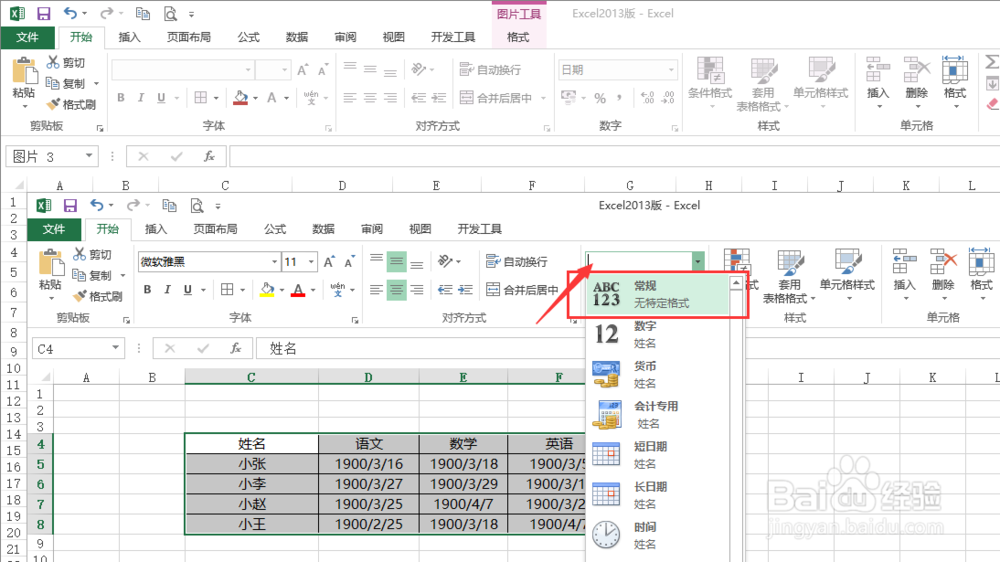Select column D header in the main worksheet
The height and width of the screenshot is (562, 1000).
tap(342, 186)
